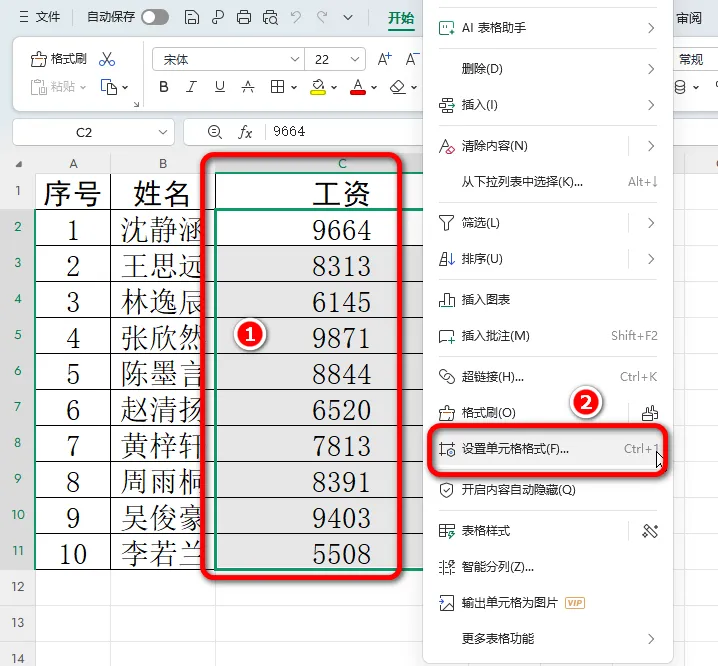Open the 插入(I) submenu
This screenshot has height=666, width=718.
click(547, 105)
